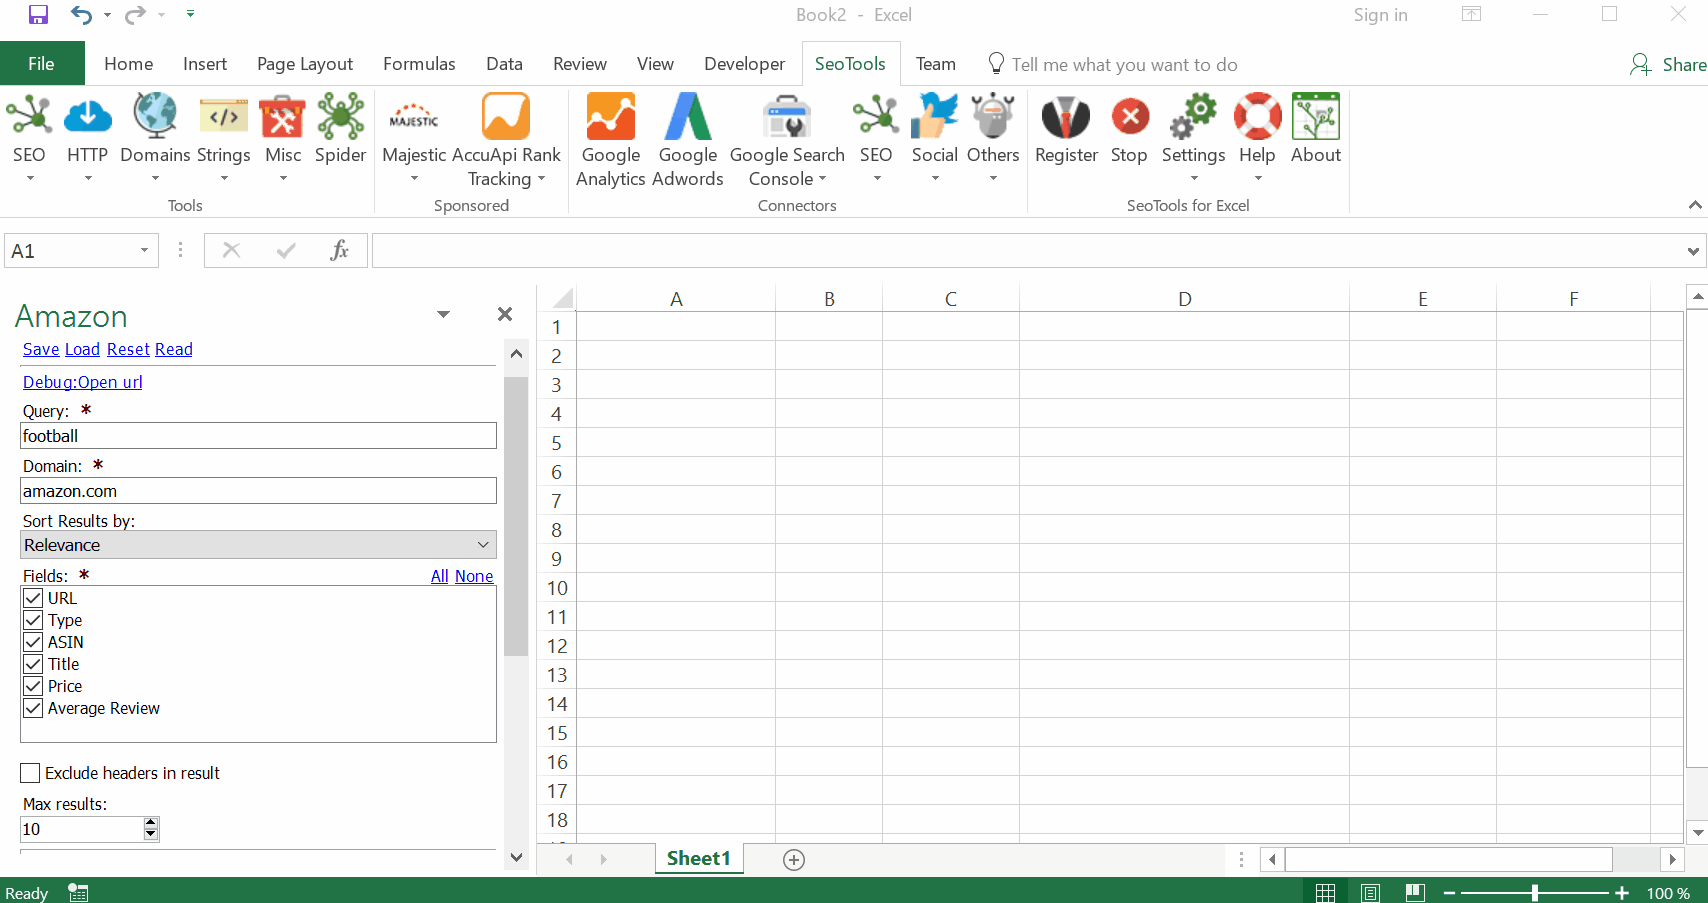Open SeoTools Settings gears
This screenshot has width=1708, height=903.
1194,117
